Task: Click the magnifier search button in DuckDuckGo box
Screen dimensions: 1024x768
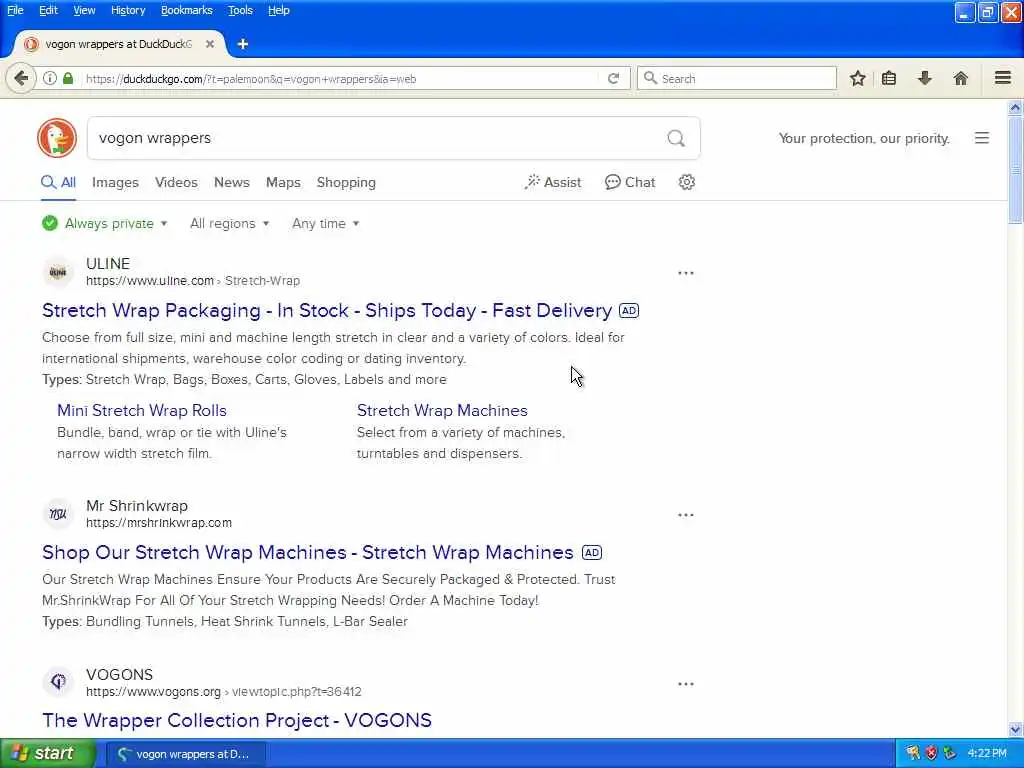Action: click(676, 138)
